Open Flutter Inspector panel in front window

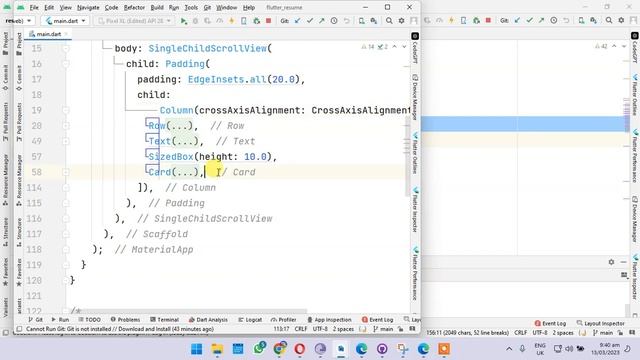click(415, 210)
